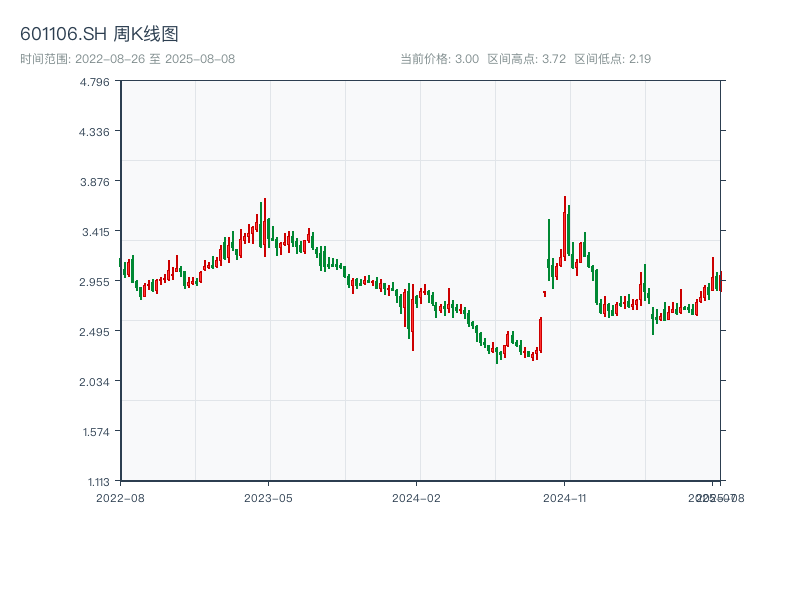Viewport: 800px width, 600px height.
Task: Select the 2023-05 x-axis date label
Action: (x=268, y=497)
